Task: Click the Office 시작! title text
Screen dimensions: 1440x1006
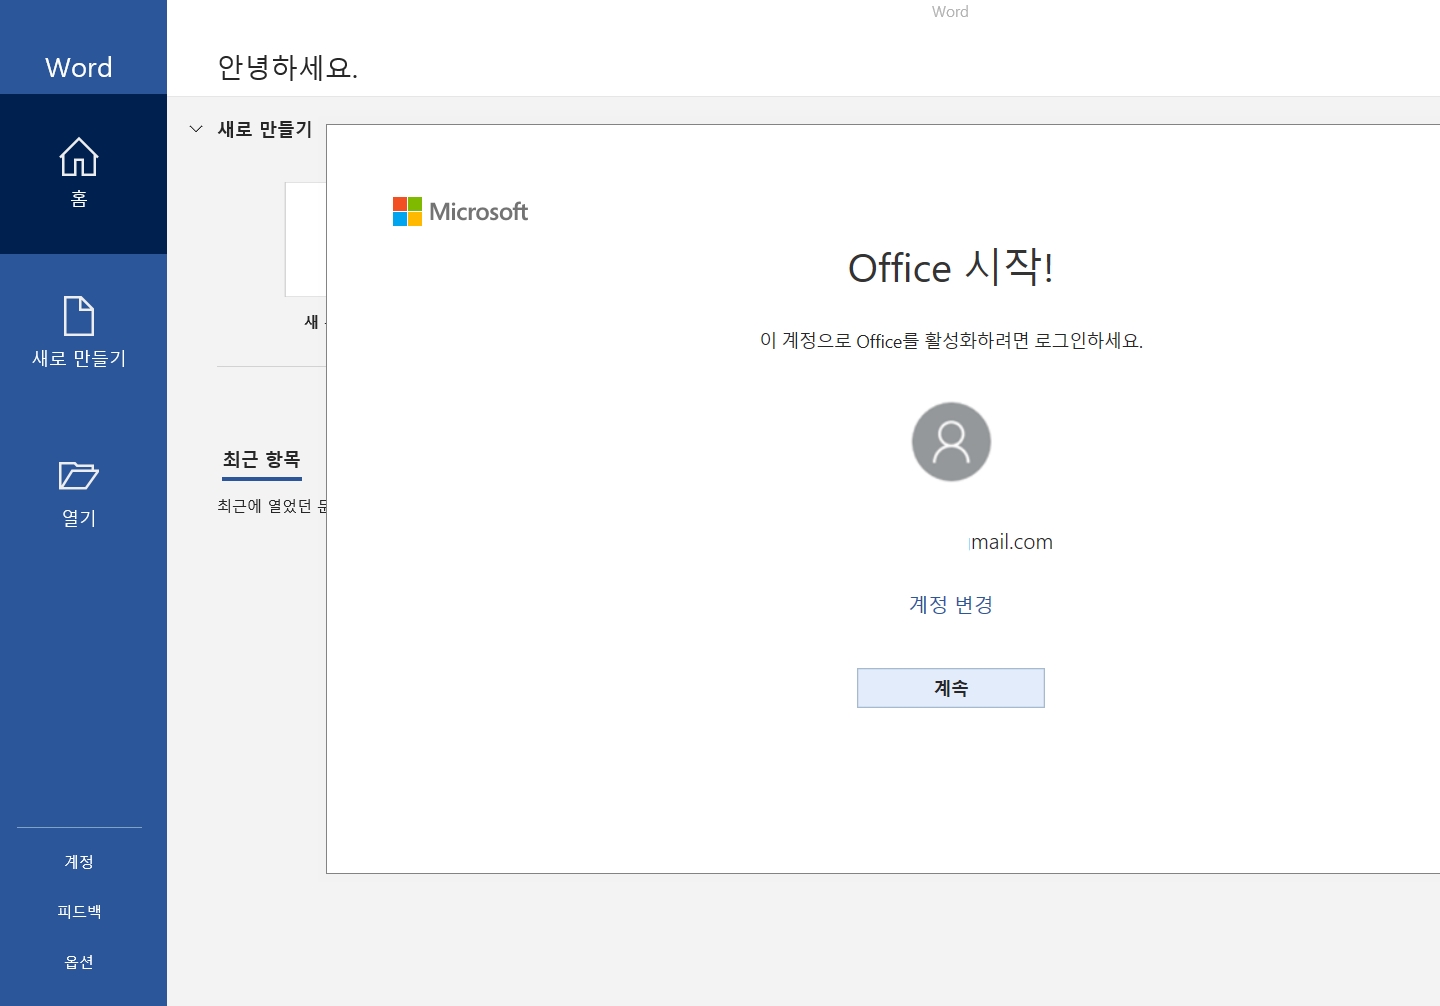Action: tap(951, 267)
